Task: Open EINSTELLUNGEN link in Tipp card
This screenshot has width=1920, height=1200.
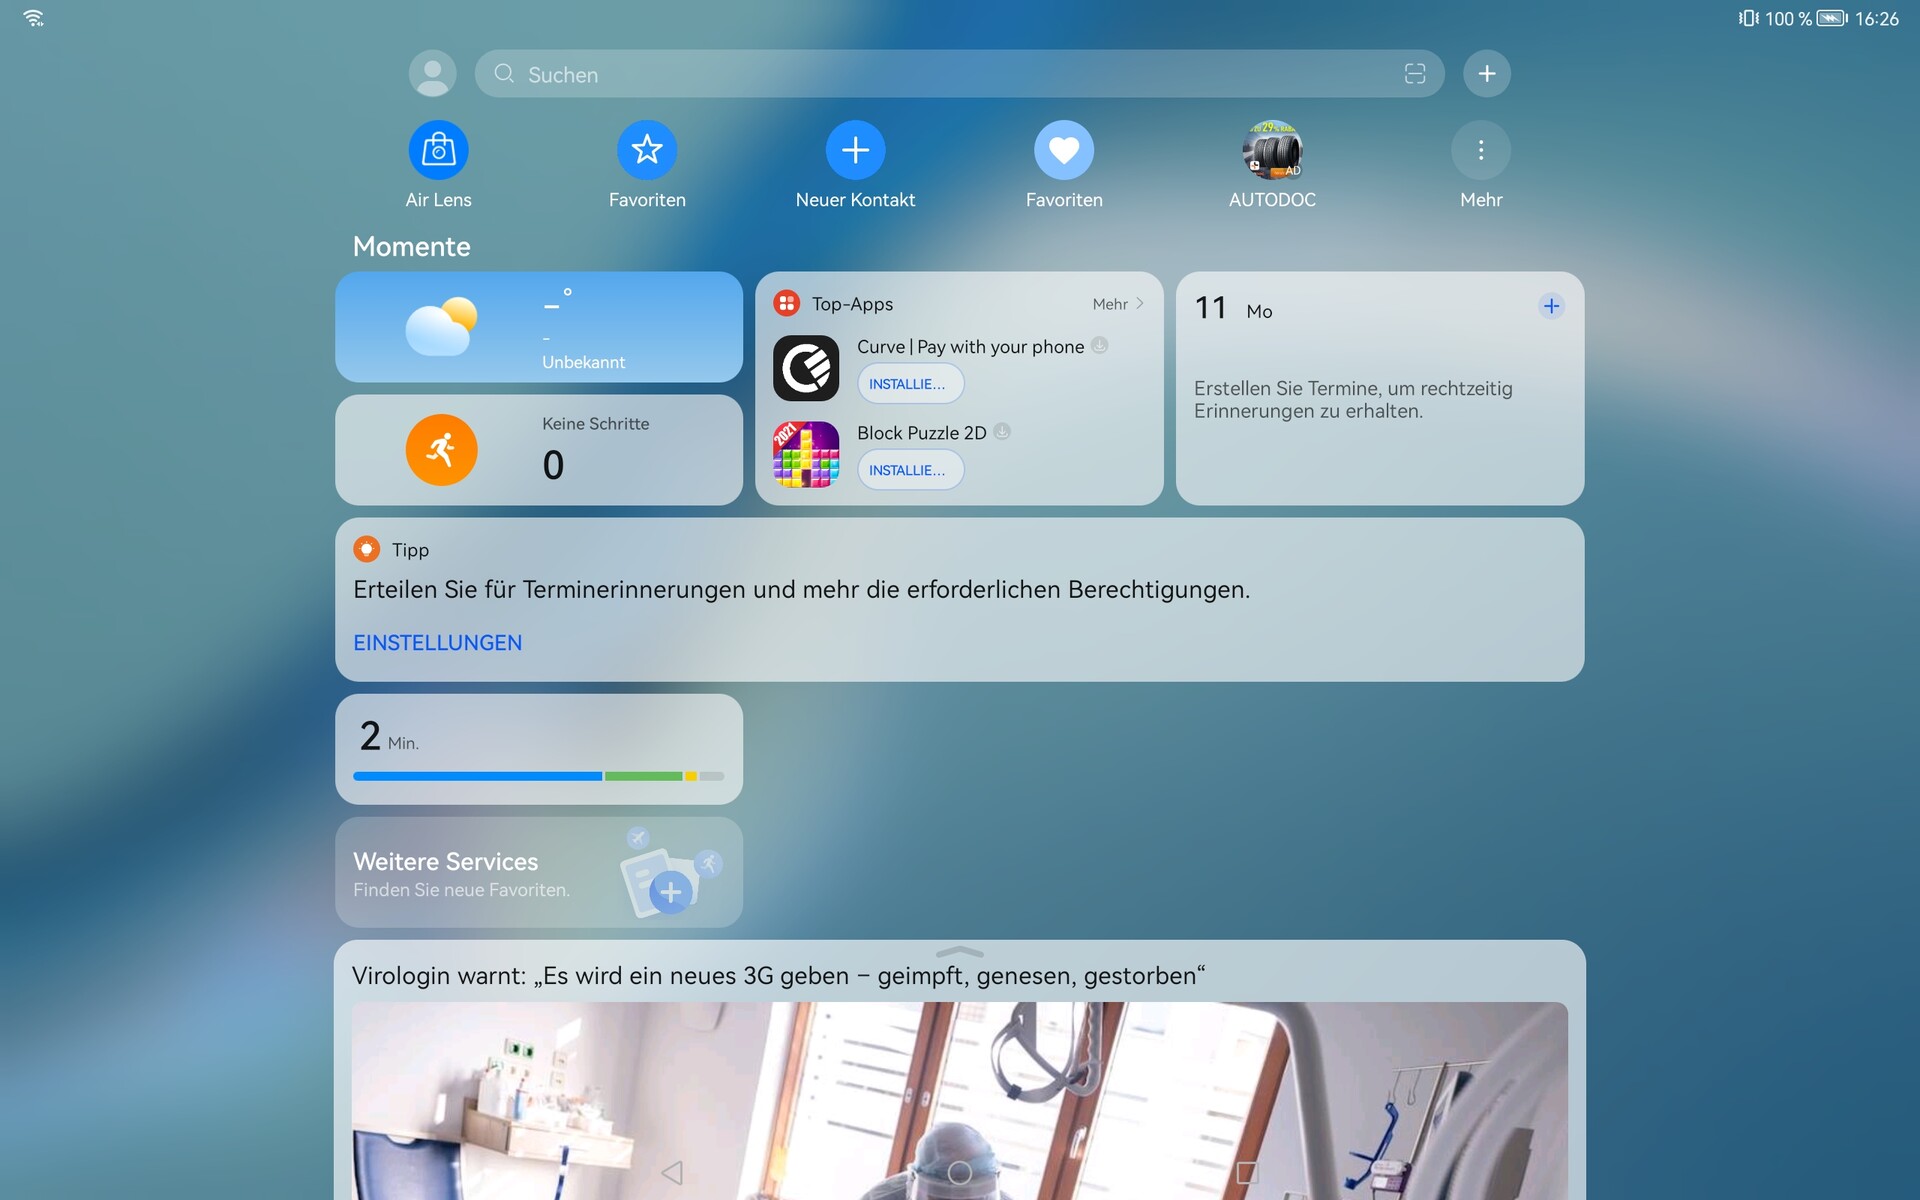Action: pyautogui.click(x=437, y=643)
